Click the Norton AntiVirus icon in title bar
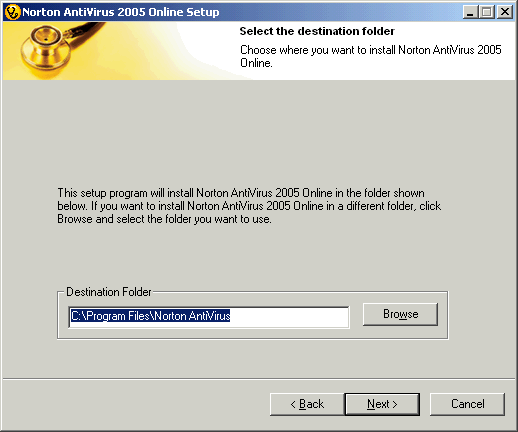Image resolution: width=518 pixels, height=432 pixels. tap(13, 12)
